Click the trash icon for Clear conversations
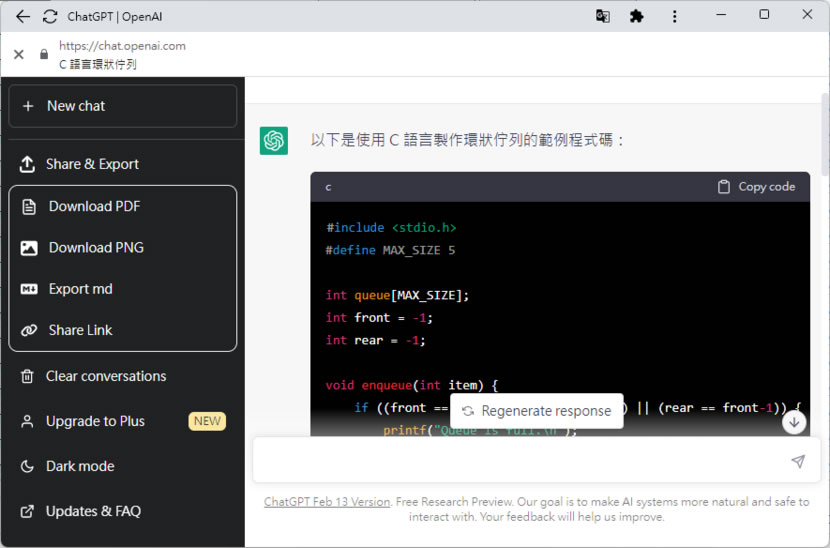The height and width of the screenshot is (548, 830). [x=27, y=376]
